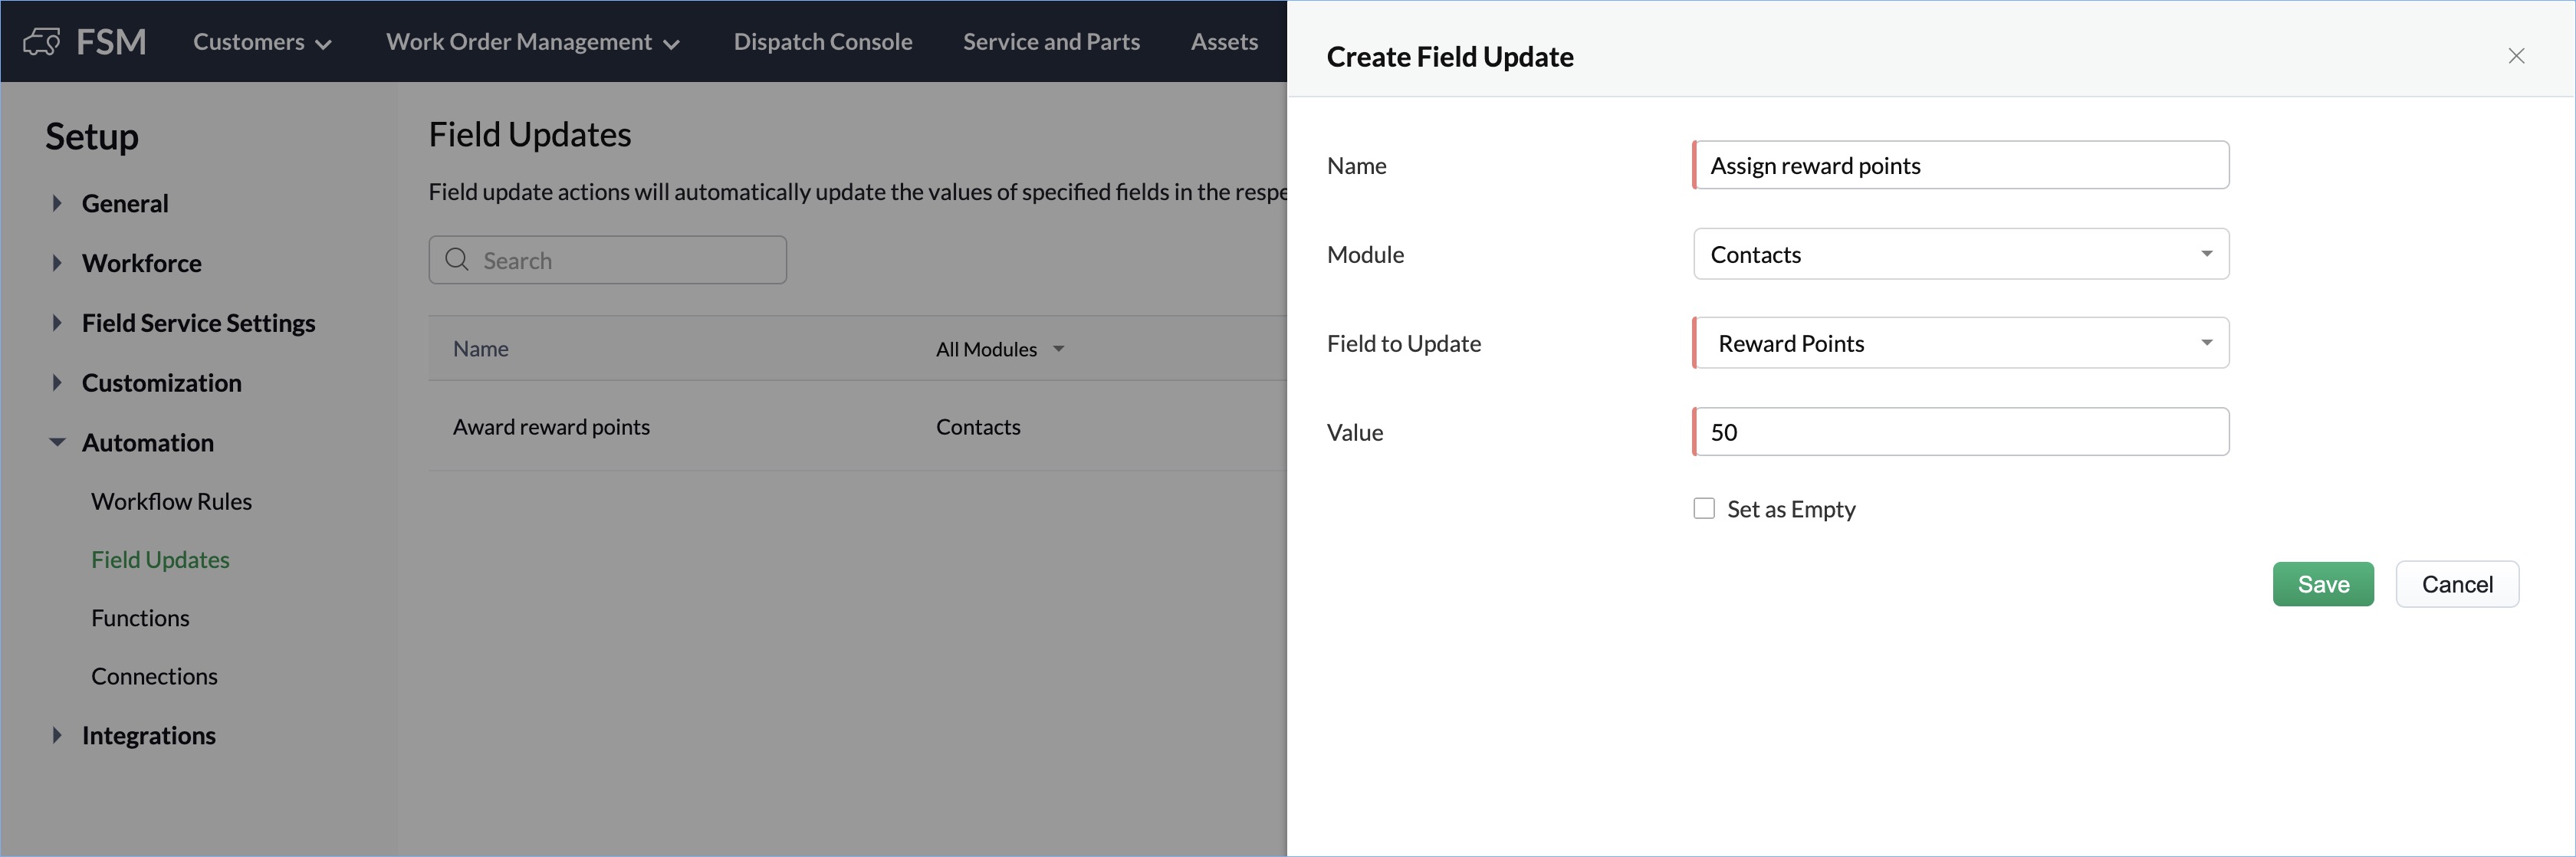The width and height of the screenshot is (2576, 857).
Task: Open the Work Order Management menu
Action: click(x=532, y=42)
